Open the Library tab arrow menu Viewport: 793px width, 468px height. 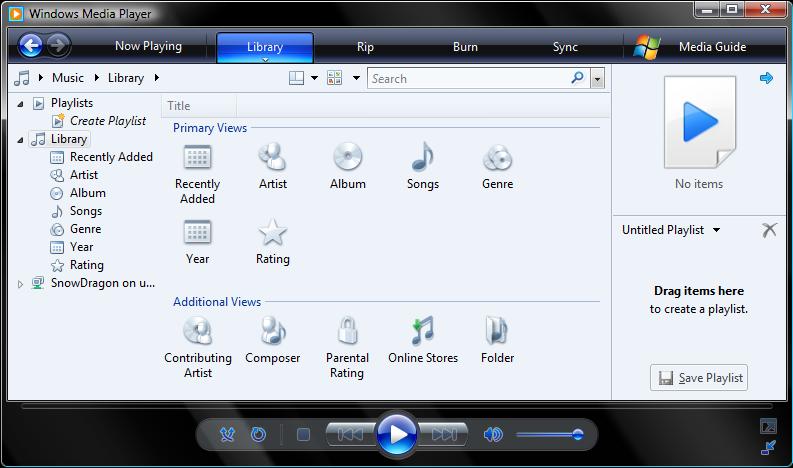[x=265, y=59]
